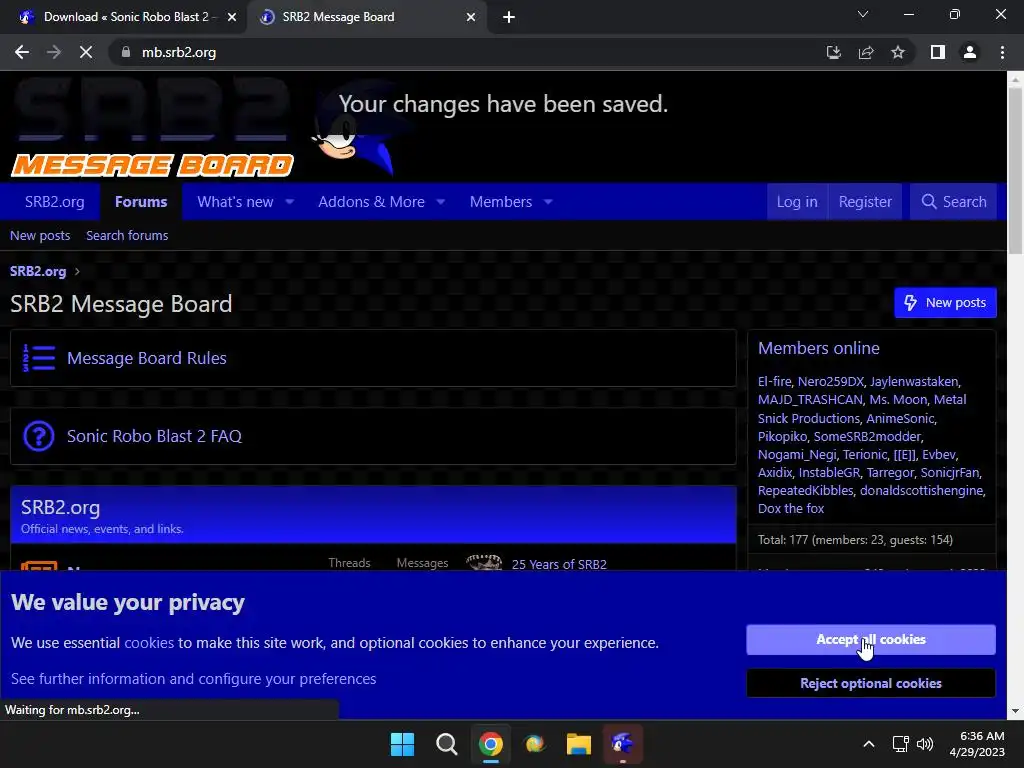Open Windows Start menu
This screenshot has width=1024, height=768.
click(x=402, y=744)
